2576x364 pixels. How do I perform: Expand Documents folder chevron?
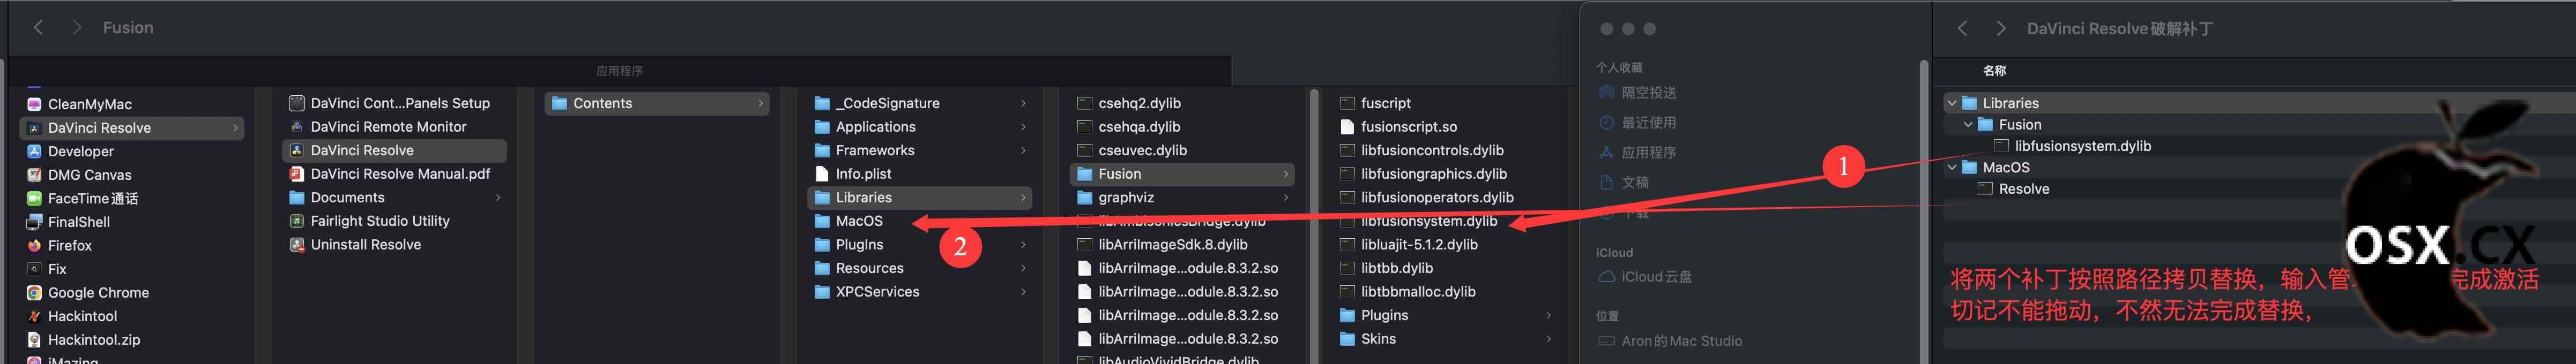coord(497,197)
